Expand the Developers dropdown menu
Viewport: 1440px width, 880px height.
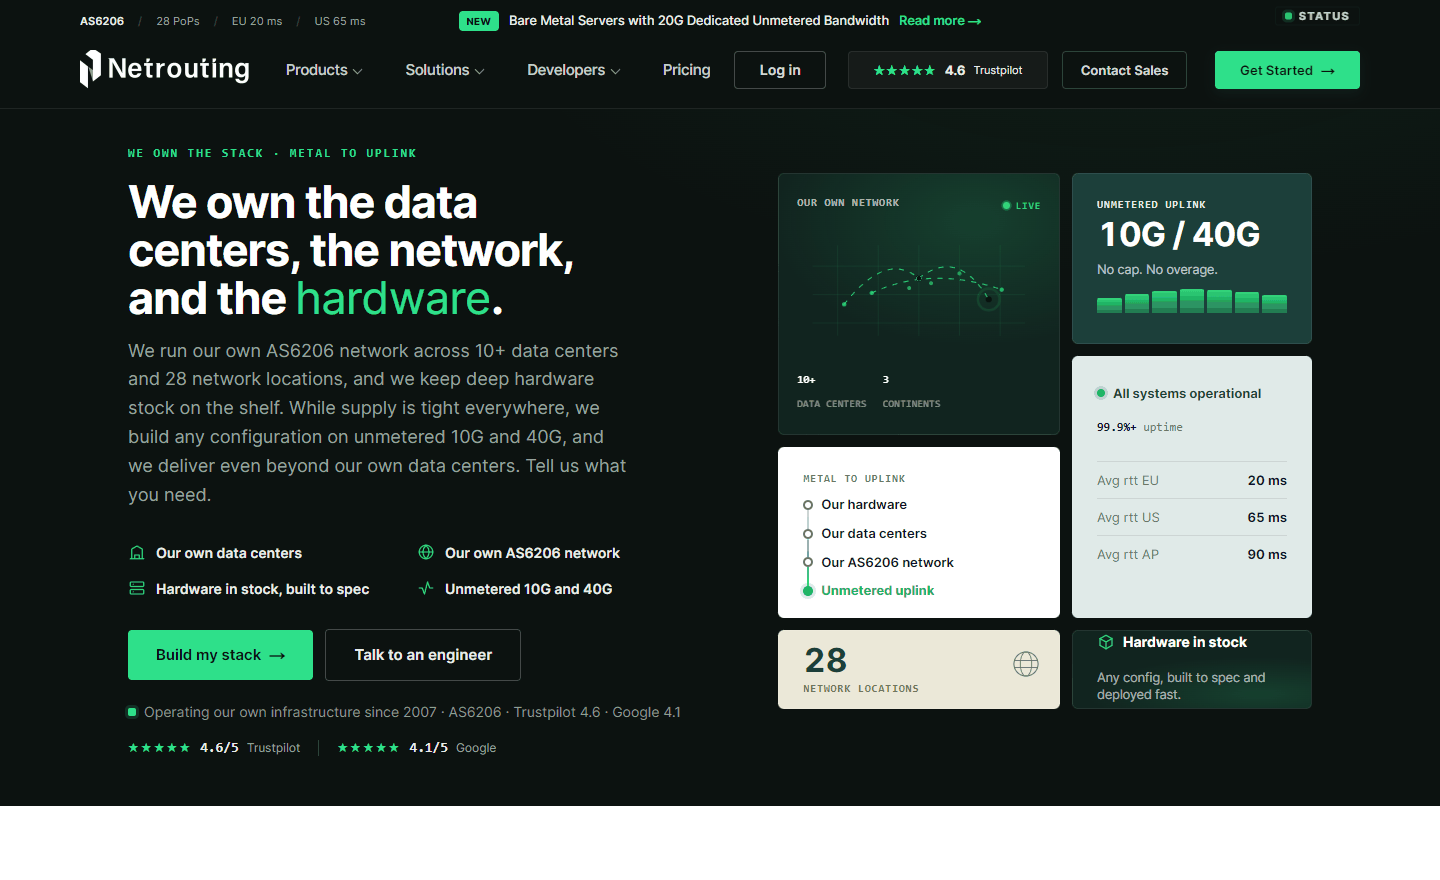574,70
